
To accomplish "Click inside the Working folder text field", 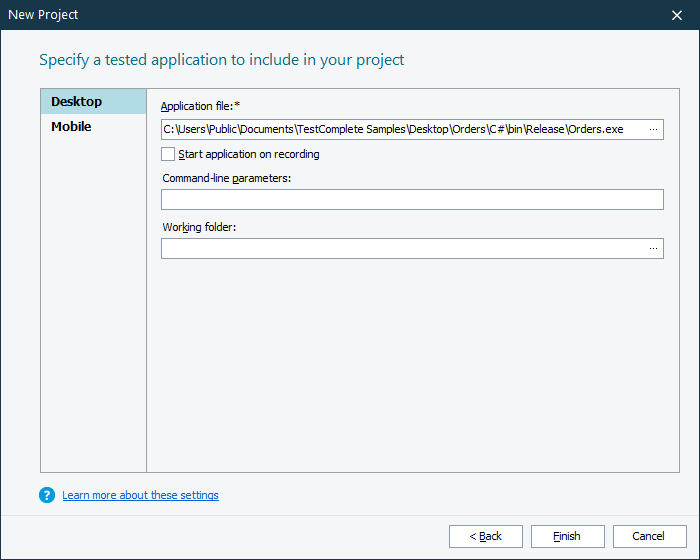I will (x=400, y=248).
